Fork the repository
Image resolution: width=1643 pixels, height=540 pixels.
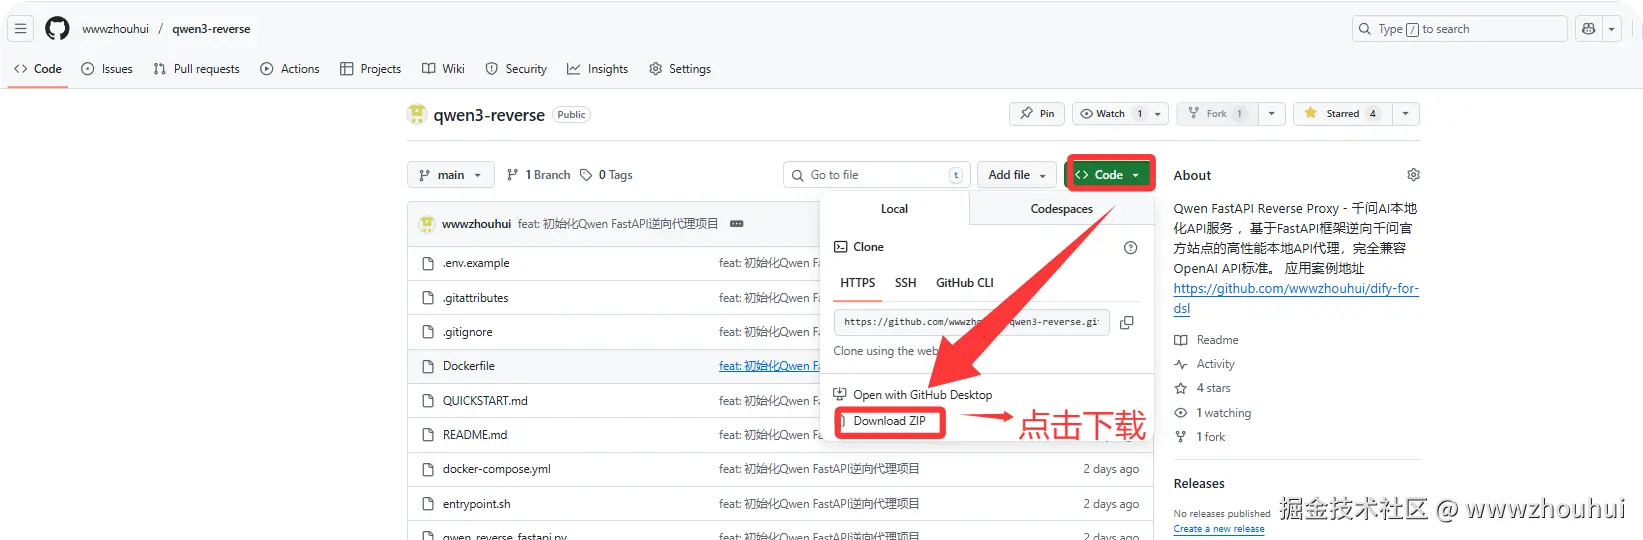(x=1215, y=114)
